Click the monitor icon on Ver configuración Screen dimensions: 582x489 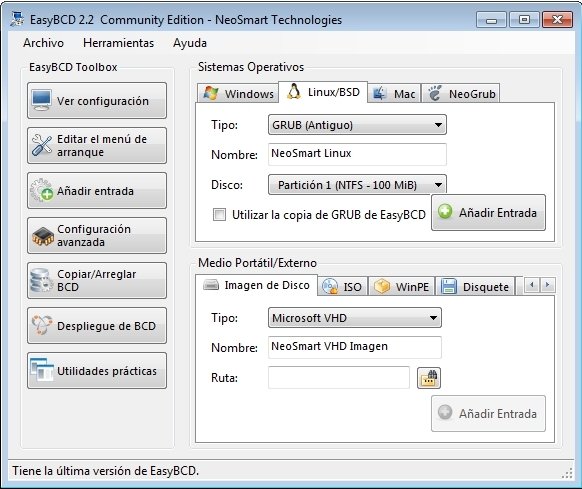pyautogui.click(x=41, y=100)
